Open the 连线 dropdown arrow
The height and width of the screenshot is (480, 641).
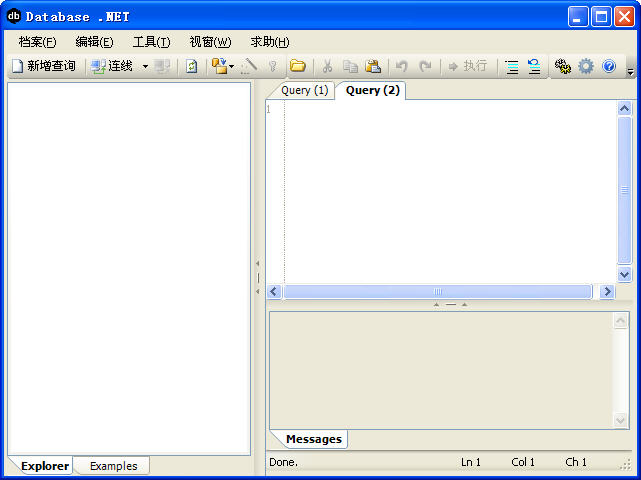[x=145, y=66]
